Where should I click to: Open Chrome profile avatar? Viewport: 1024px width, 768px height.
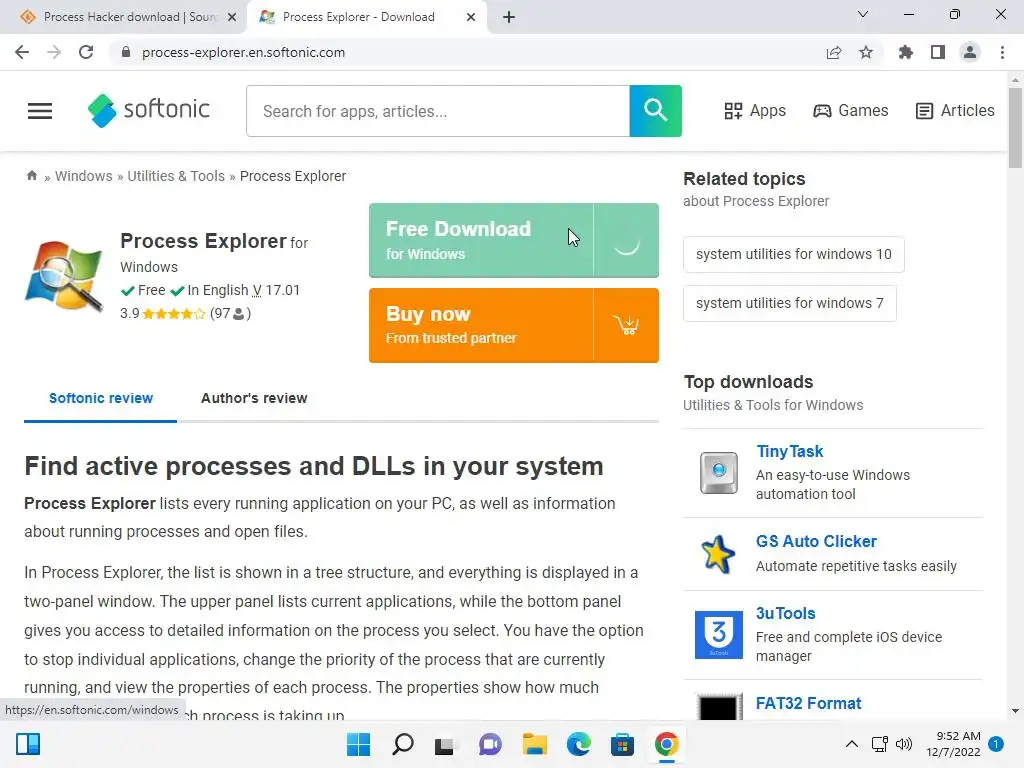970,52
